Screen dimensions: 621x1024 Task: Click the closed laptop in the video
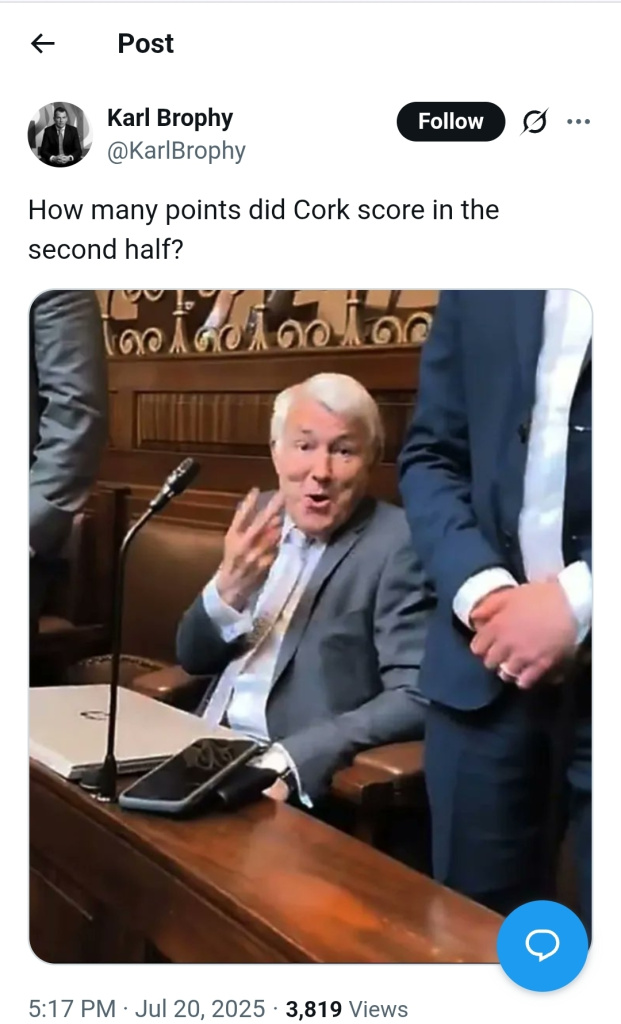[118, 729]
